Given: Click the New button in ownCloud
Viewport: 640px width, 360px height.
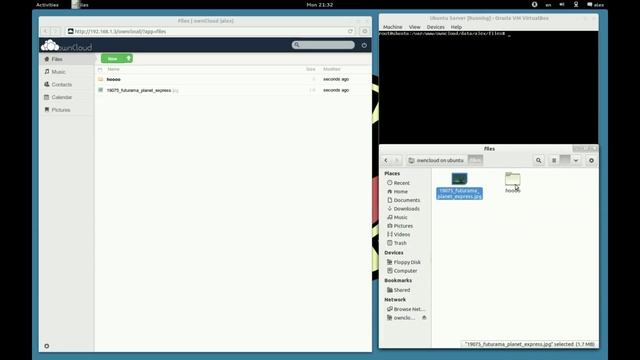Looking at the screenshot, I should coord(113,59).
